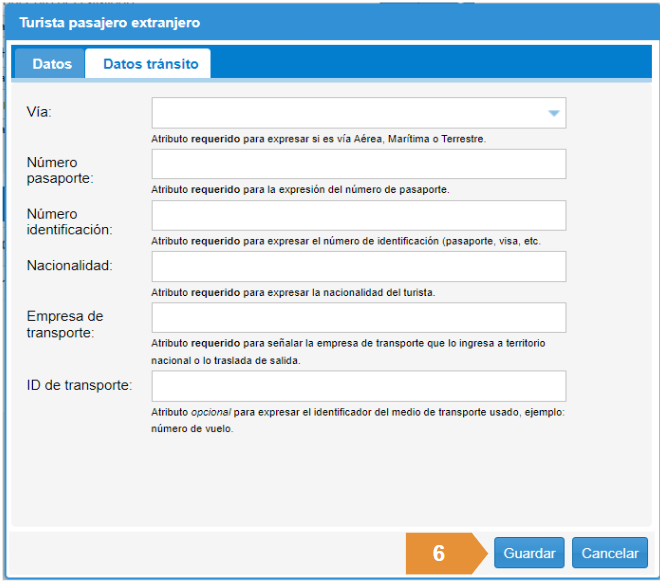The width and height of the screenshot is (660, 581).
Task: Click the Empresa de transporte field
Action: click(x=359, y=317)
